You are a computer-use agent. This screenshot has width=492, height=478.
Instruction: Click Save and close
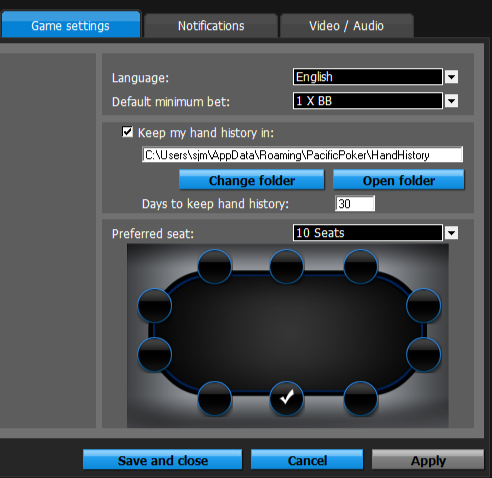point(163,460)
